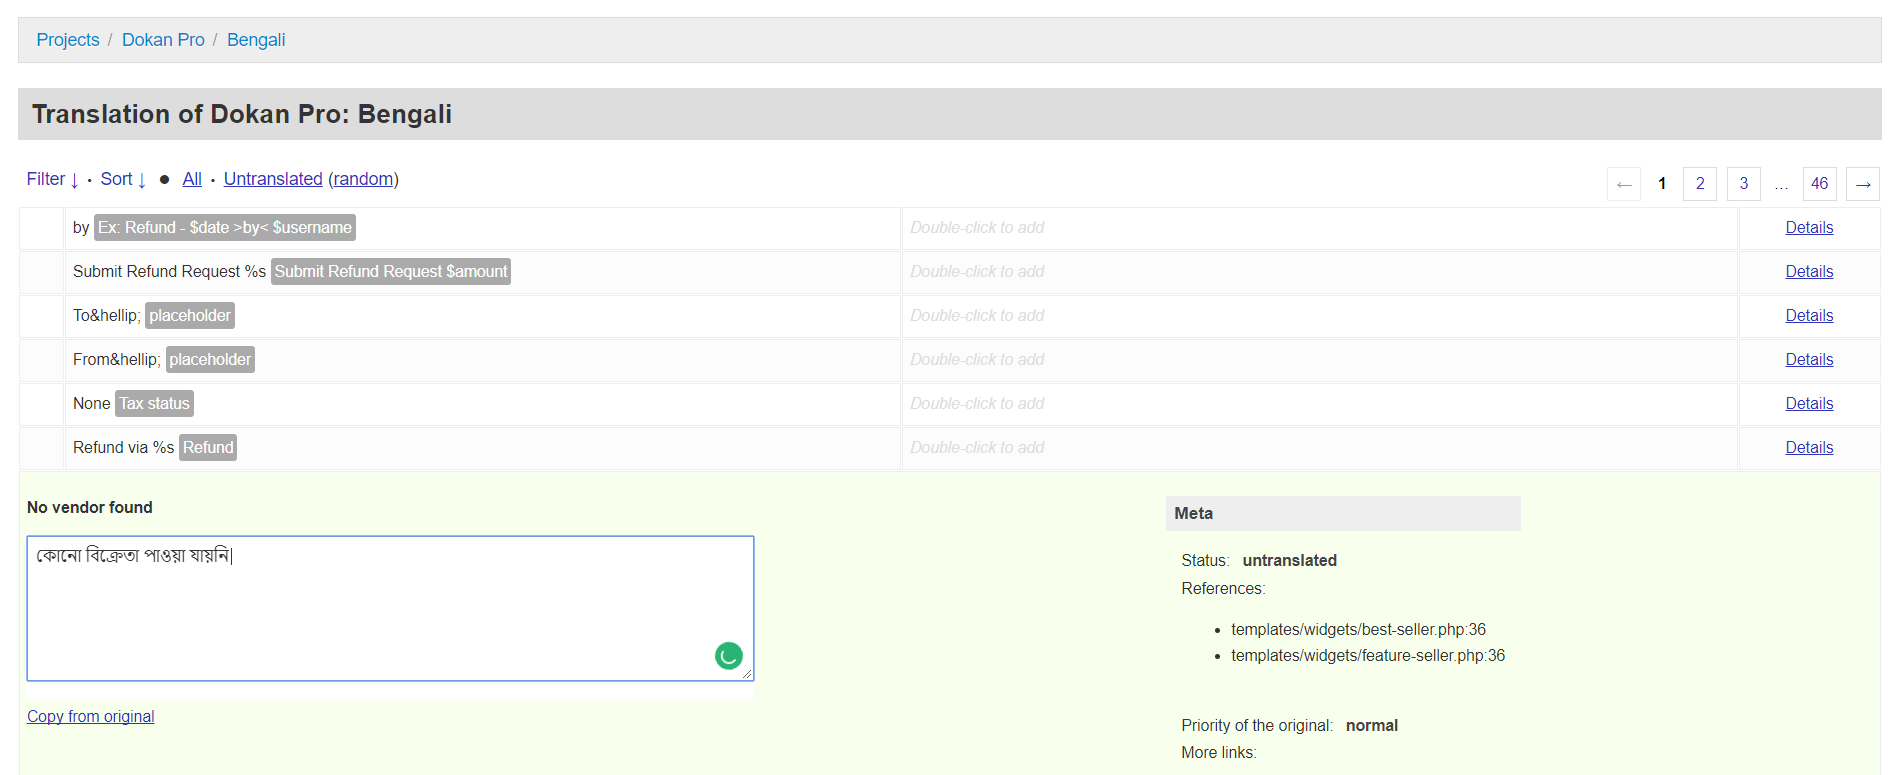Show Untranslated strings

tap(273, 179)
